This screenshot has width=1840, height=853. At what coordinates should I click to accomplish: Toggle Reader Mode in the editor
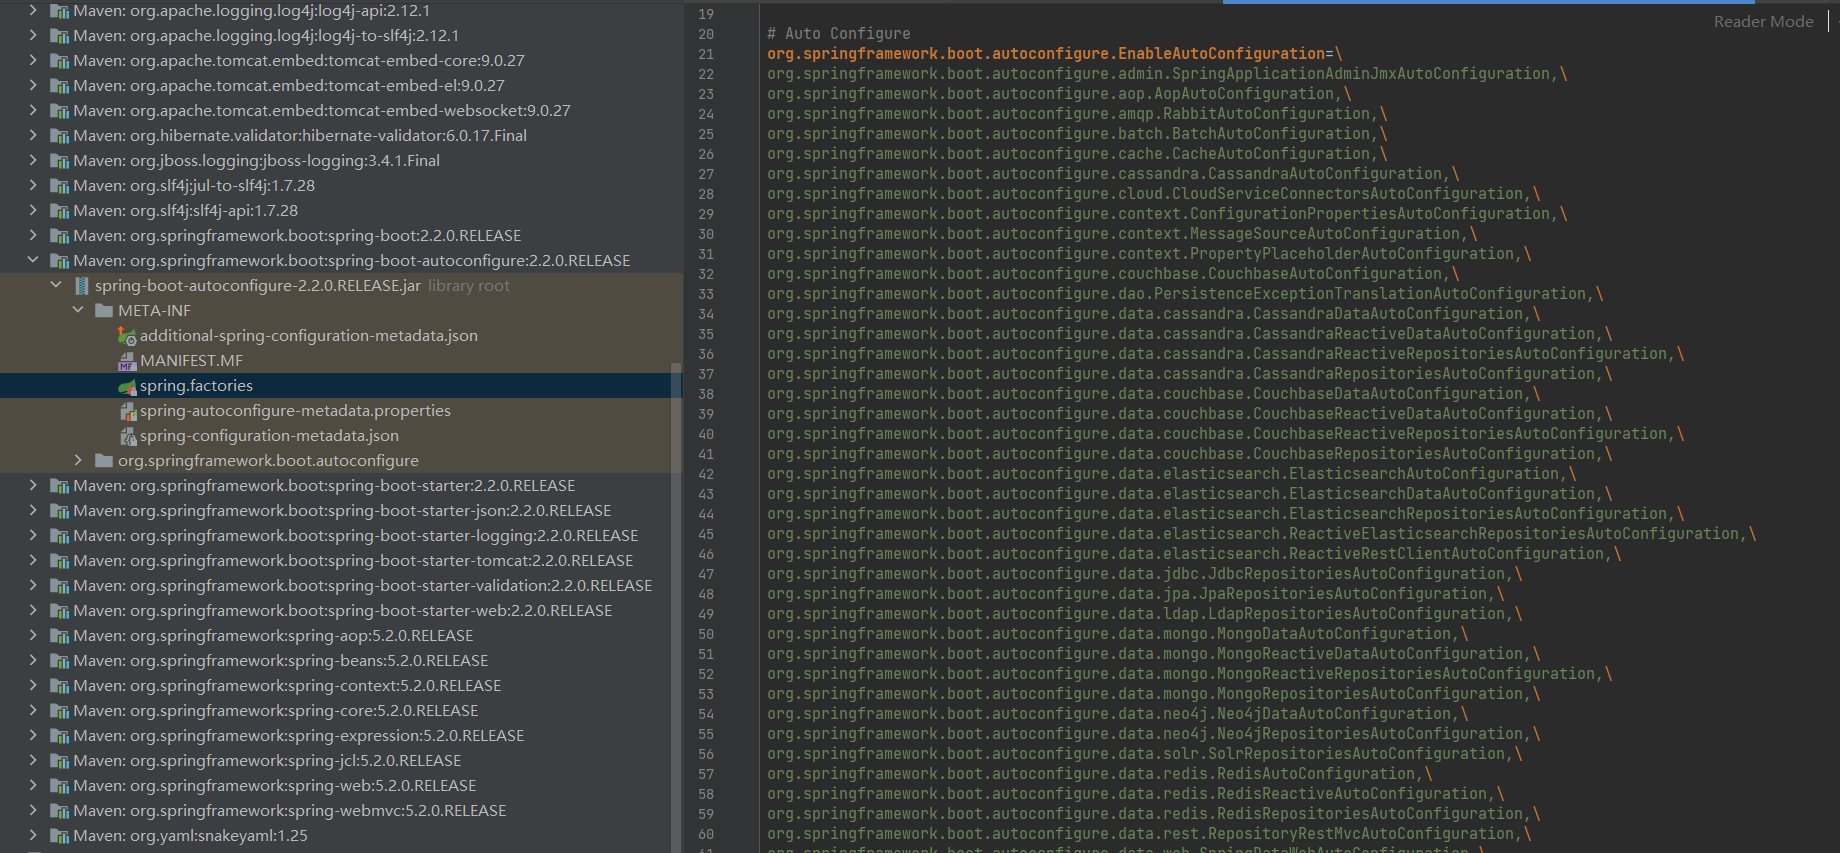pyautogui.click(x=1763, y=22)
